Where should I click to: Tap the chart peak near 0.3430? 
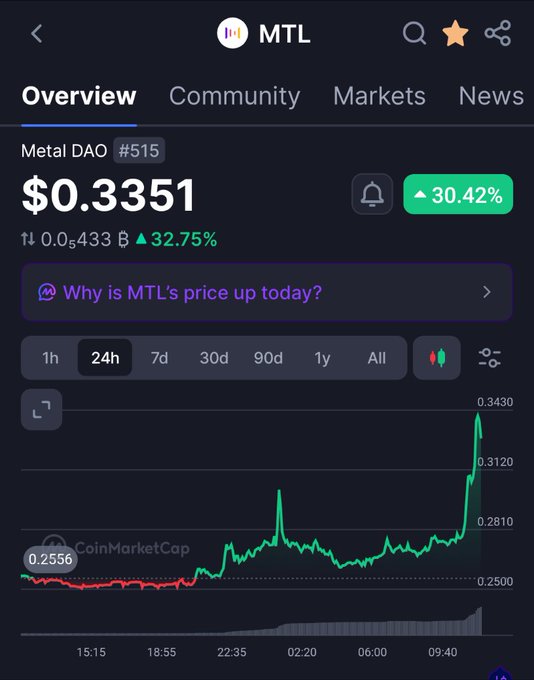pos(478,414)
